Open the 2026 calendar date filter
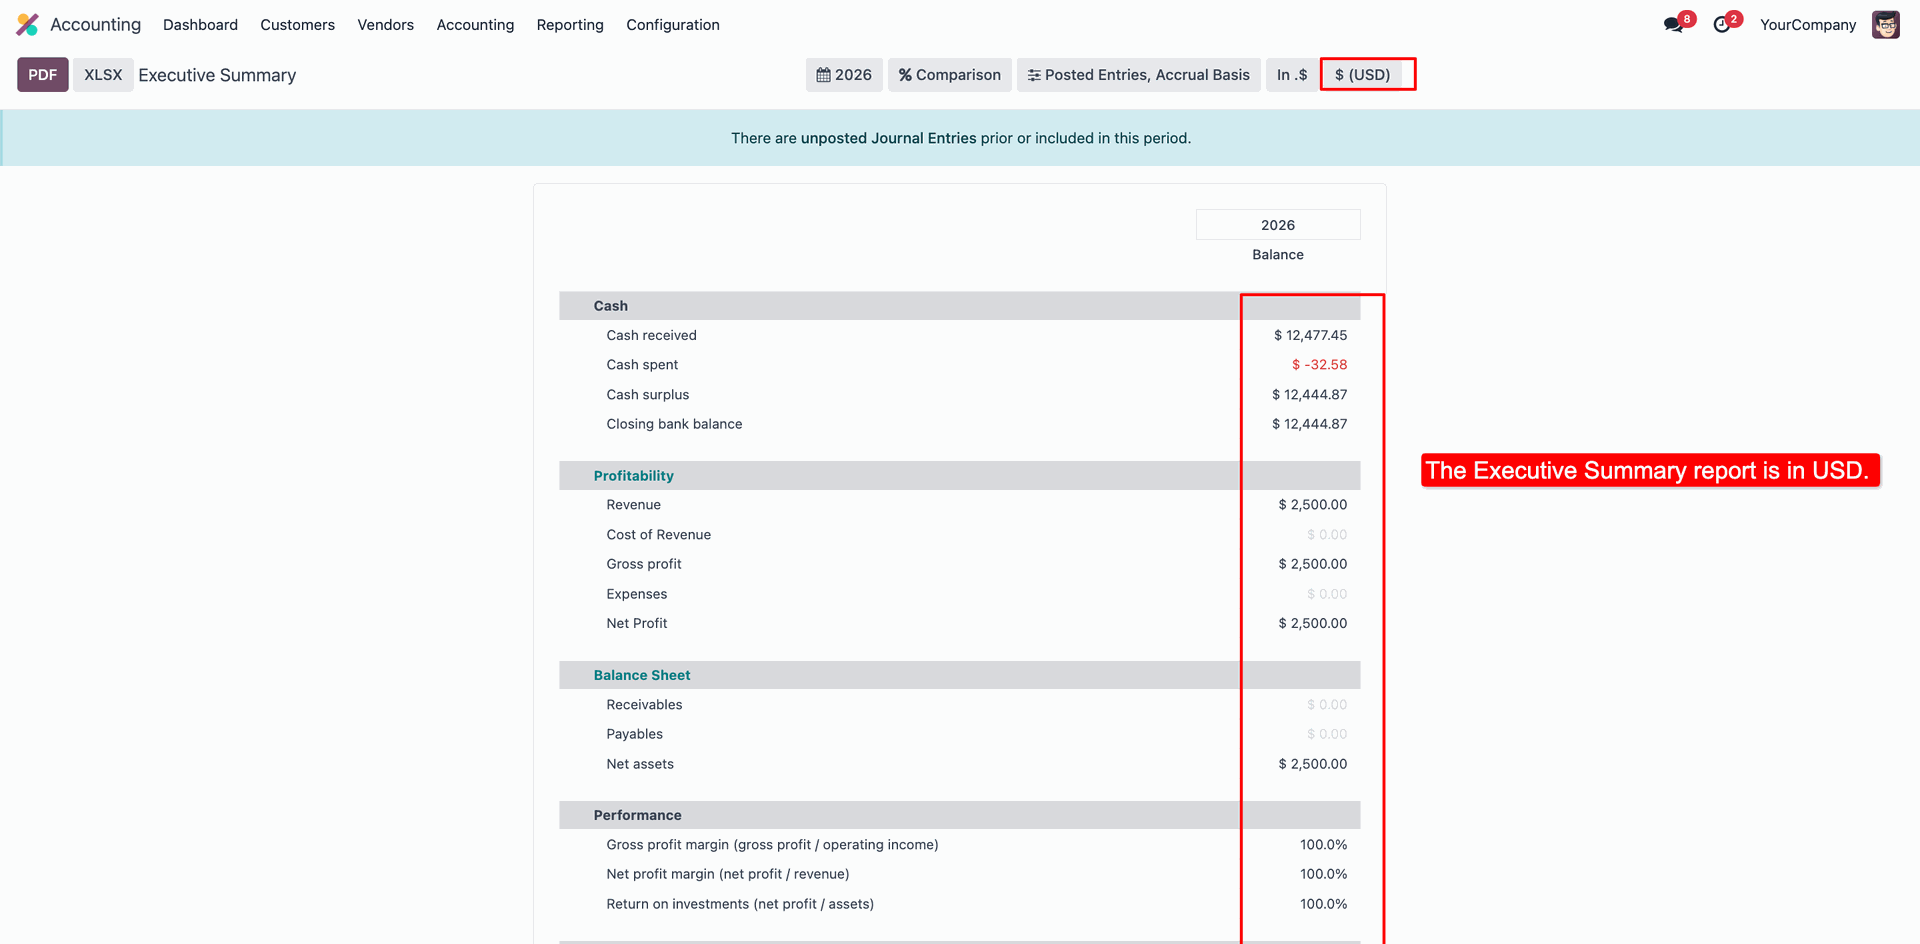The width and height of the screenshot is (1920, 944). [x=844, y=75]
